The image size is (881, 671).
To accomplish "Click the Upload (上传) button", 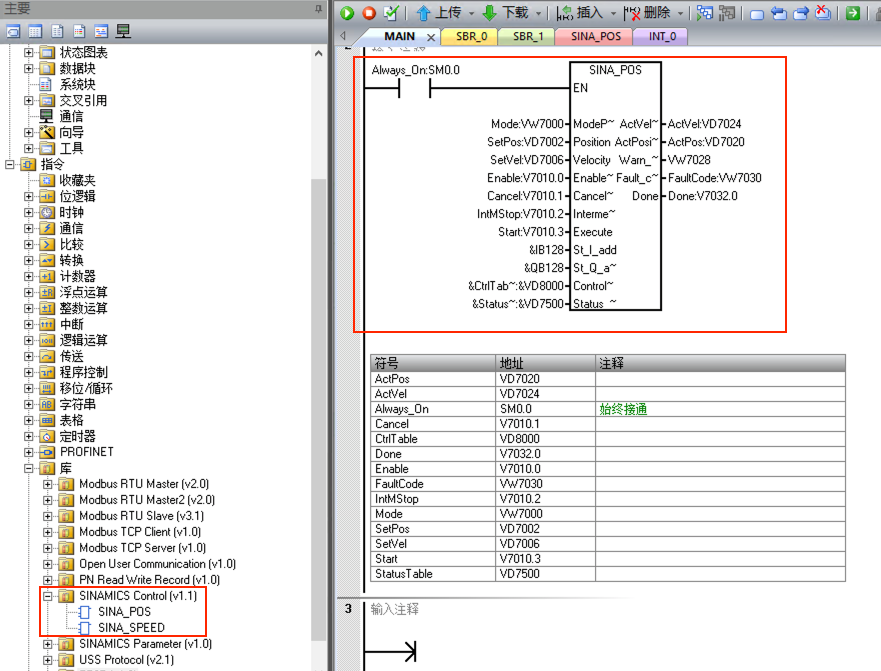I will coord(439,13).
